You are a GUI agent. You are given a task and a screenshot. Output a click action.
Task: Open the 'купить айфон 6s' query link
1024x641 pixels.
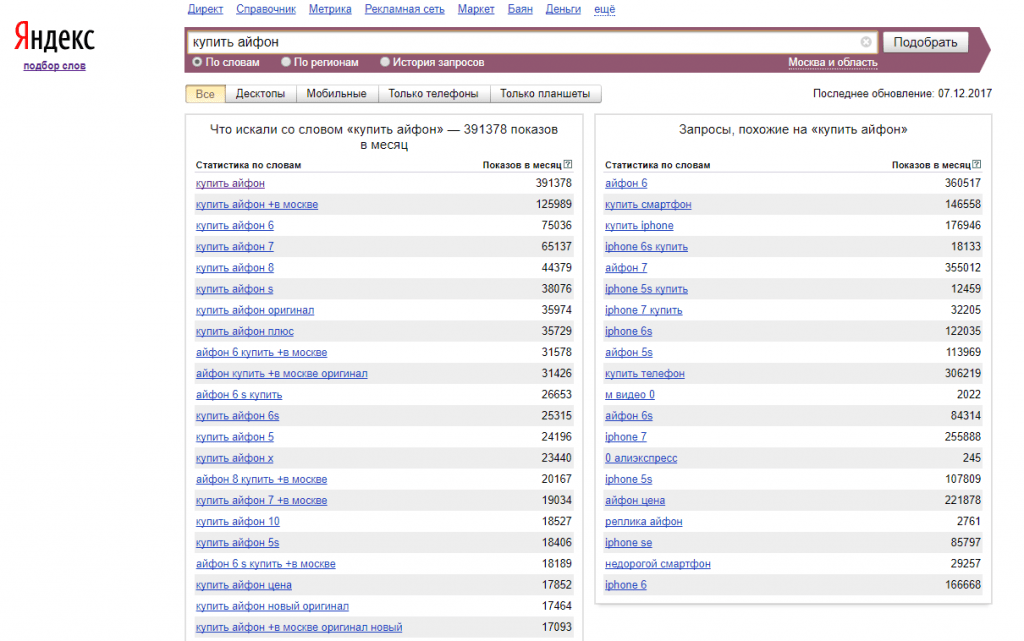tap(237, 416)
